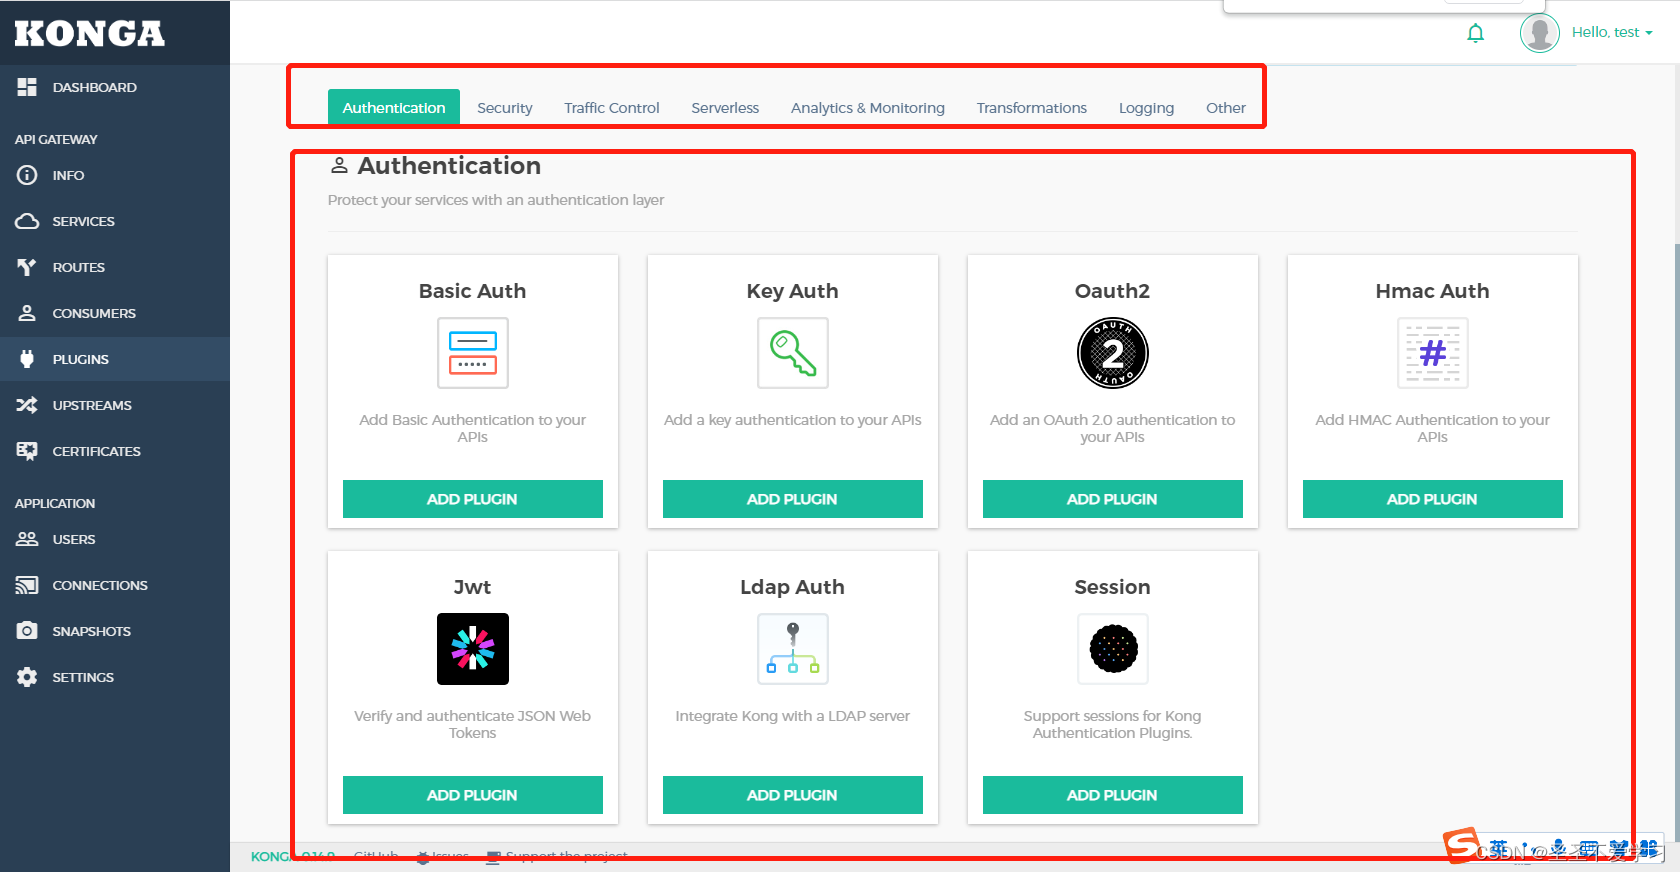Open the Hello, test user dropdown
The height and width of the screenshot is (872, 1680).
pos(1611,32)
